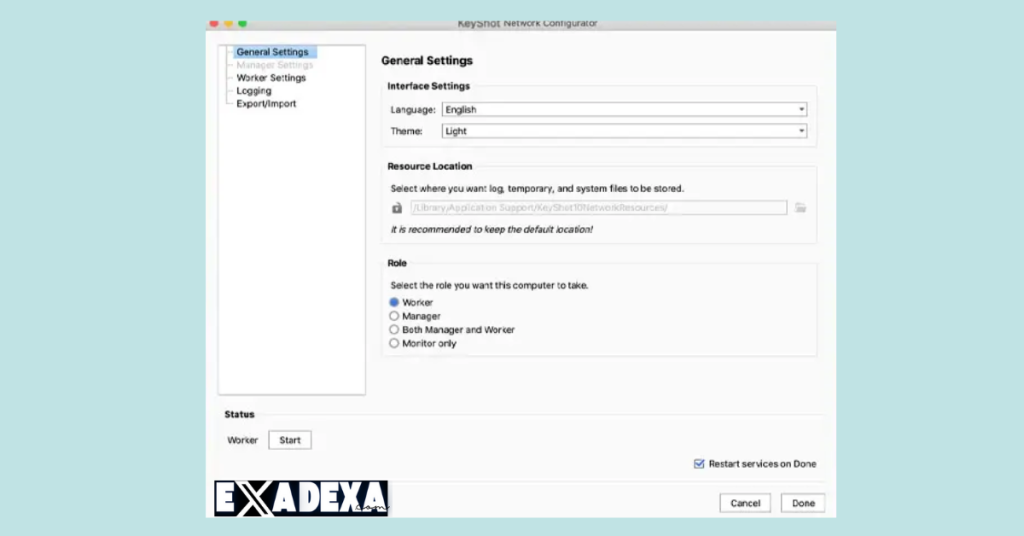Image resolution: width=1024 pixels, height=536 pixels.
Task: Click the lock icon beside resource path
Action: [397, 208]
